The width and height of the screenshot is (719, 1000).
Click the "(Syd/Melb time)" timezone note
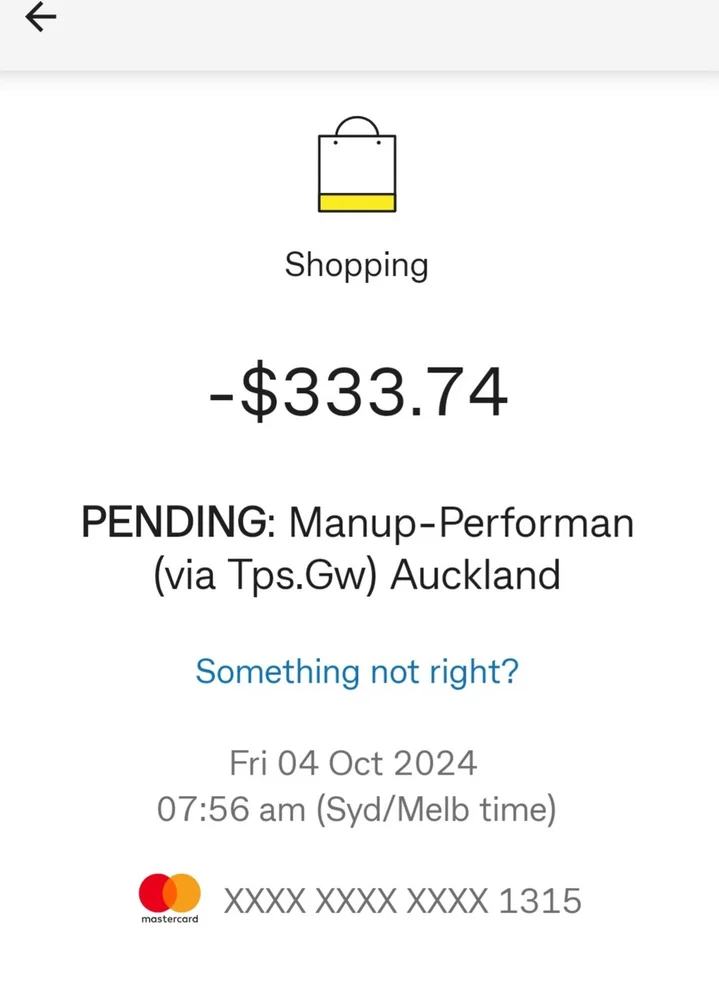point(436,808)
